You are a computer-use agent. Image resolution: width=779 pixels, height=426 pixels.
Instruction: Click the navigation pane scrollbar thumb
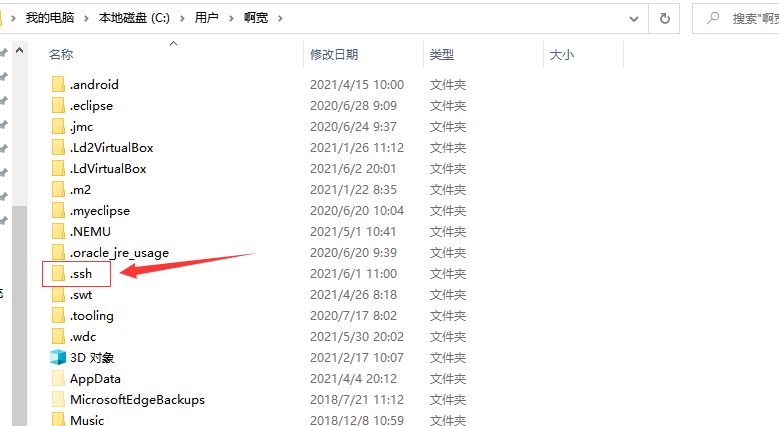[19, 316]
